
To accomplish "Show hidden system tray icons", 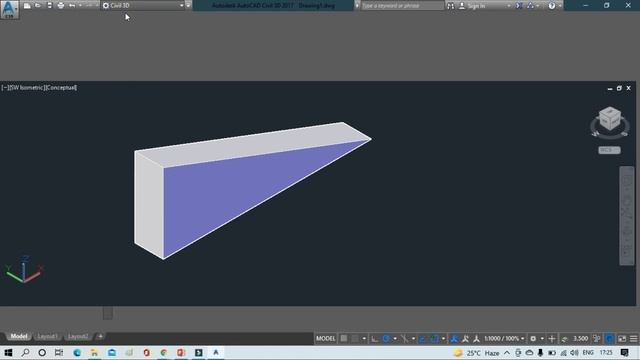I will pyautogui.click(x=507, y=353).
